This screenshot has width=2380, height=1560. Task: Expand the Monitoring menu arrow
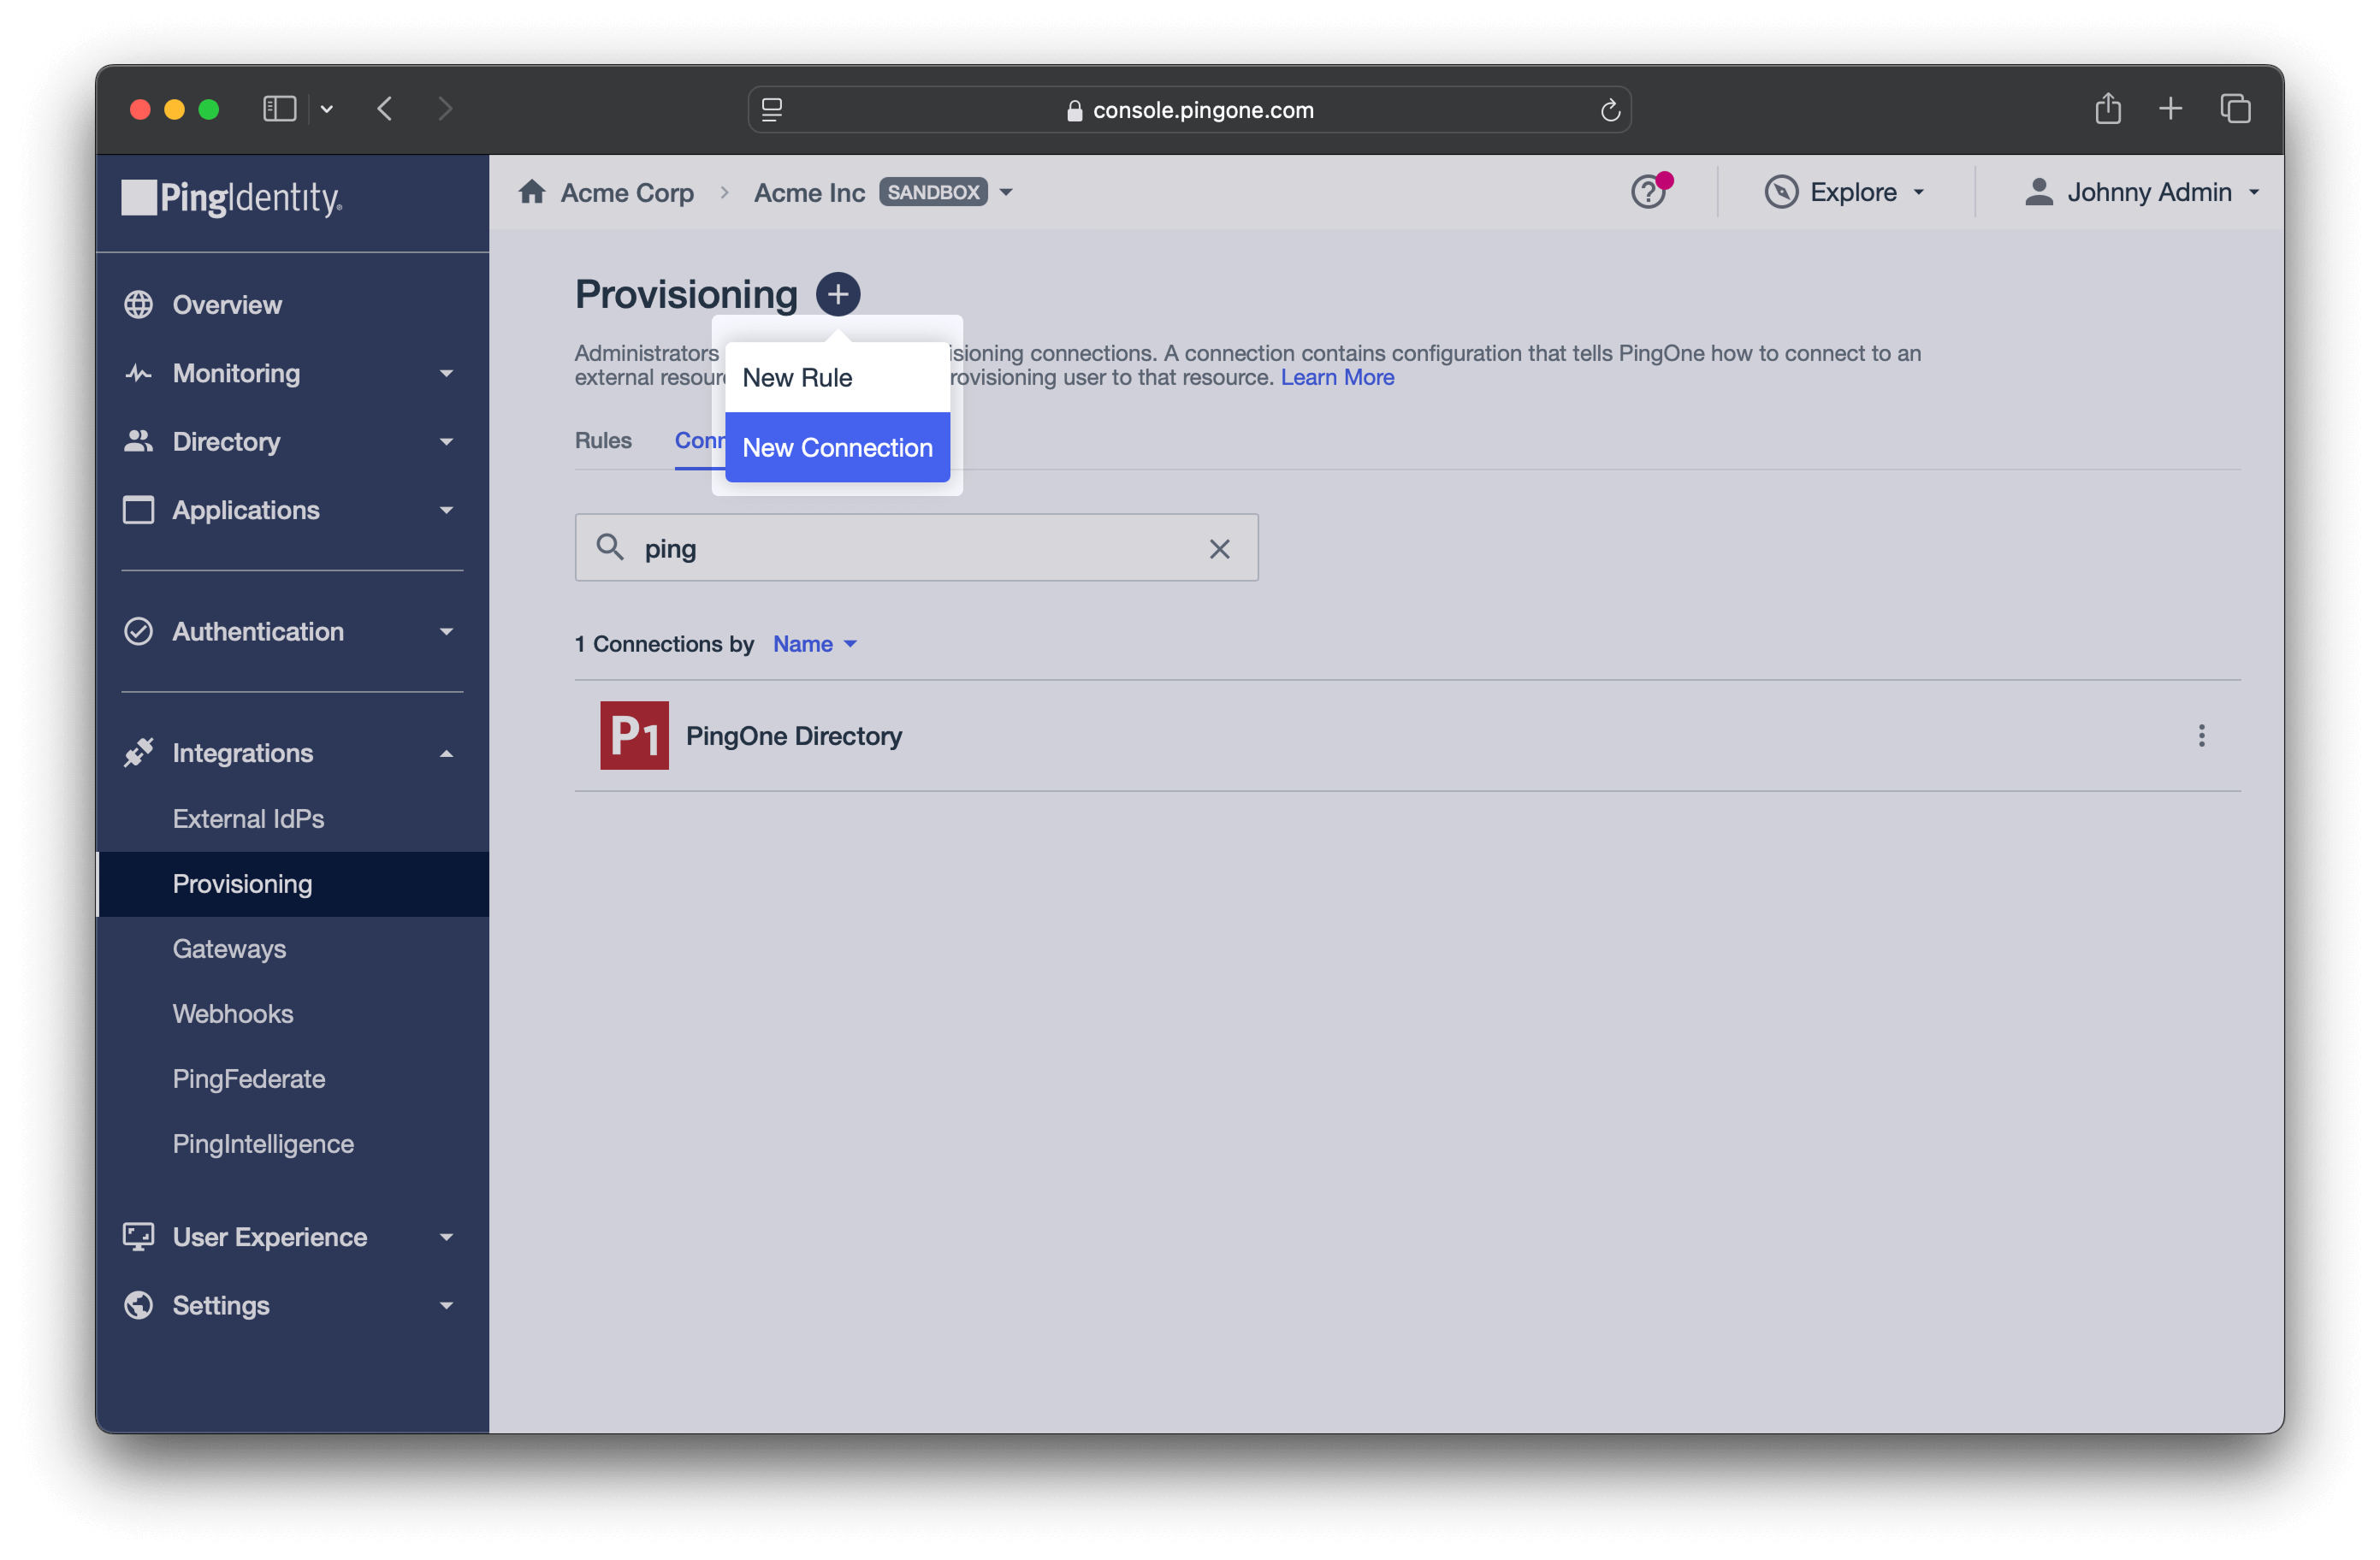coord(446,374)
